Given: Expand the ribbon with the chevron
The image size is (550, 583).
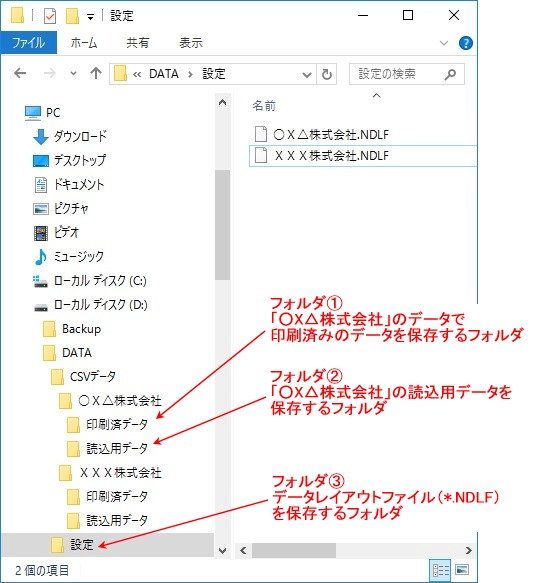Looking at the screenshot, I should pos(444,43).
